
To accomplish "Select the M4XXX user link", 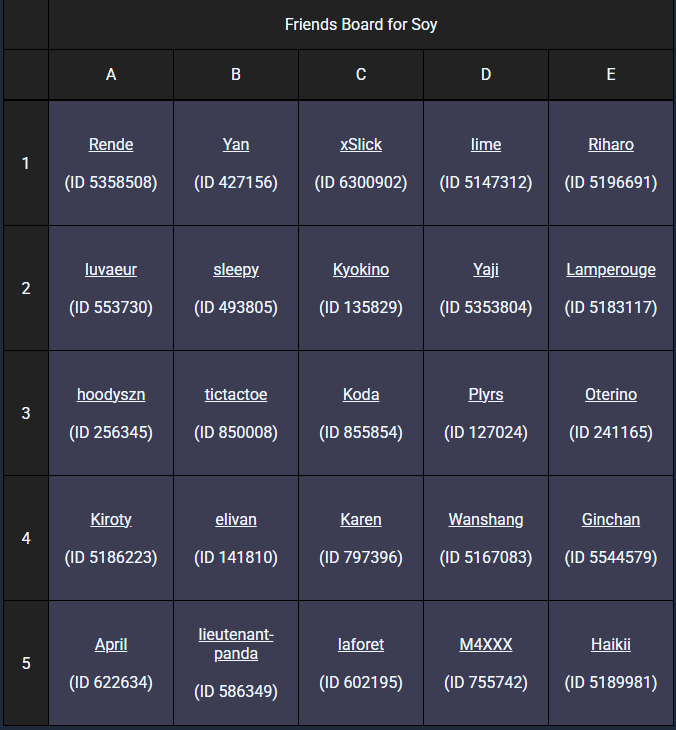I will coord(486,645).
